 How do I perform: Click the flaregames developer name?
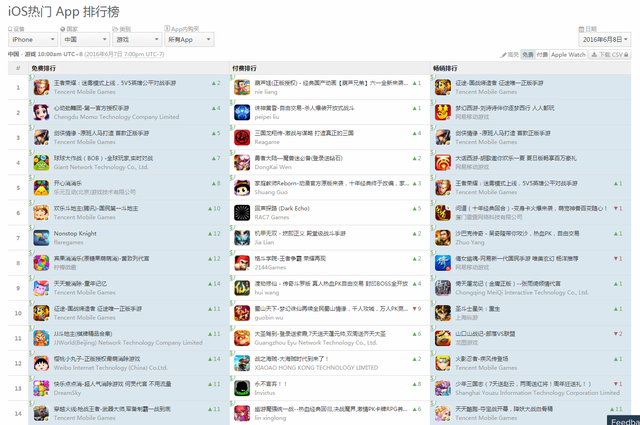69,242
